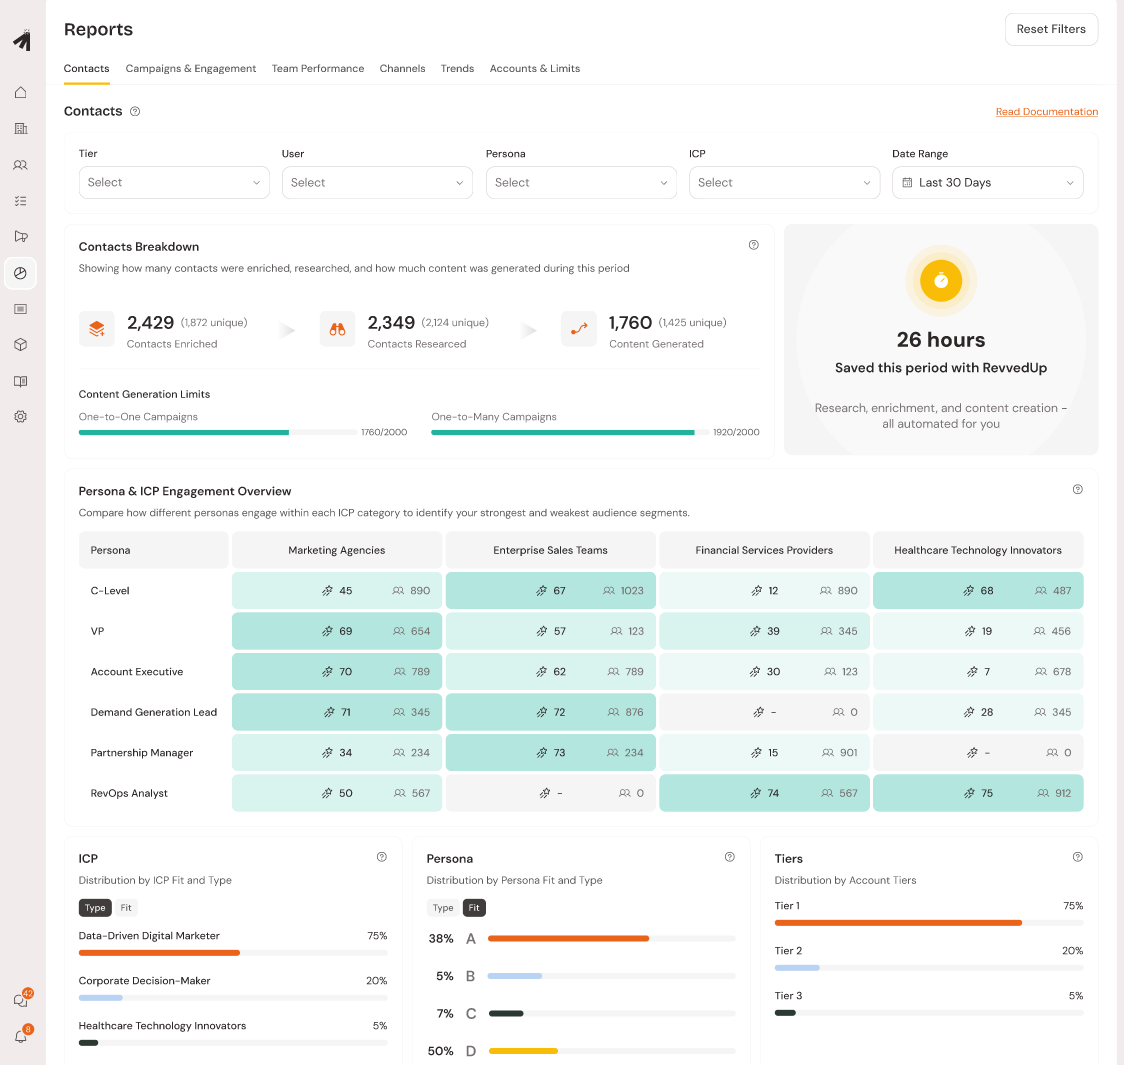Click help icon next to Contacts Breakdown
The width and height of the screenshot is (1124, 1065).
[x=754, y=245]
